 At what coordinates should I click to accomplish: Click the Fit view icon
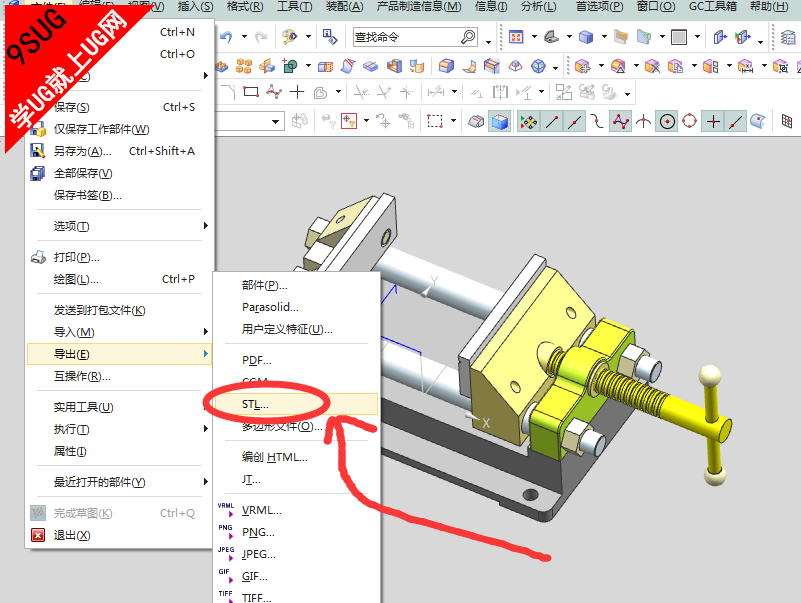pyautogui.click(x=516, y=37)
